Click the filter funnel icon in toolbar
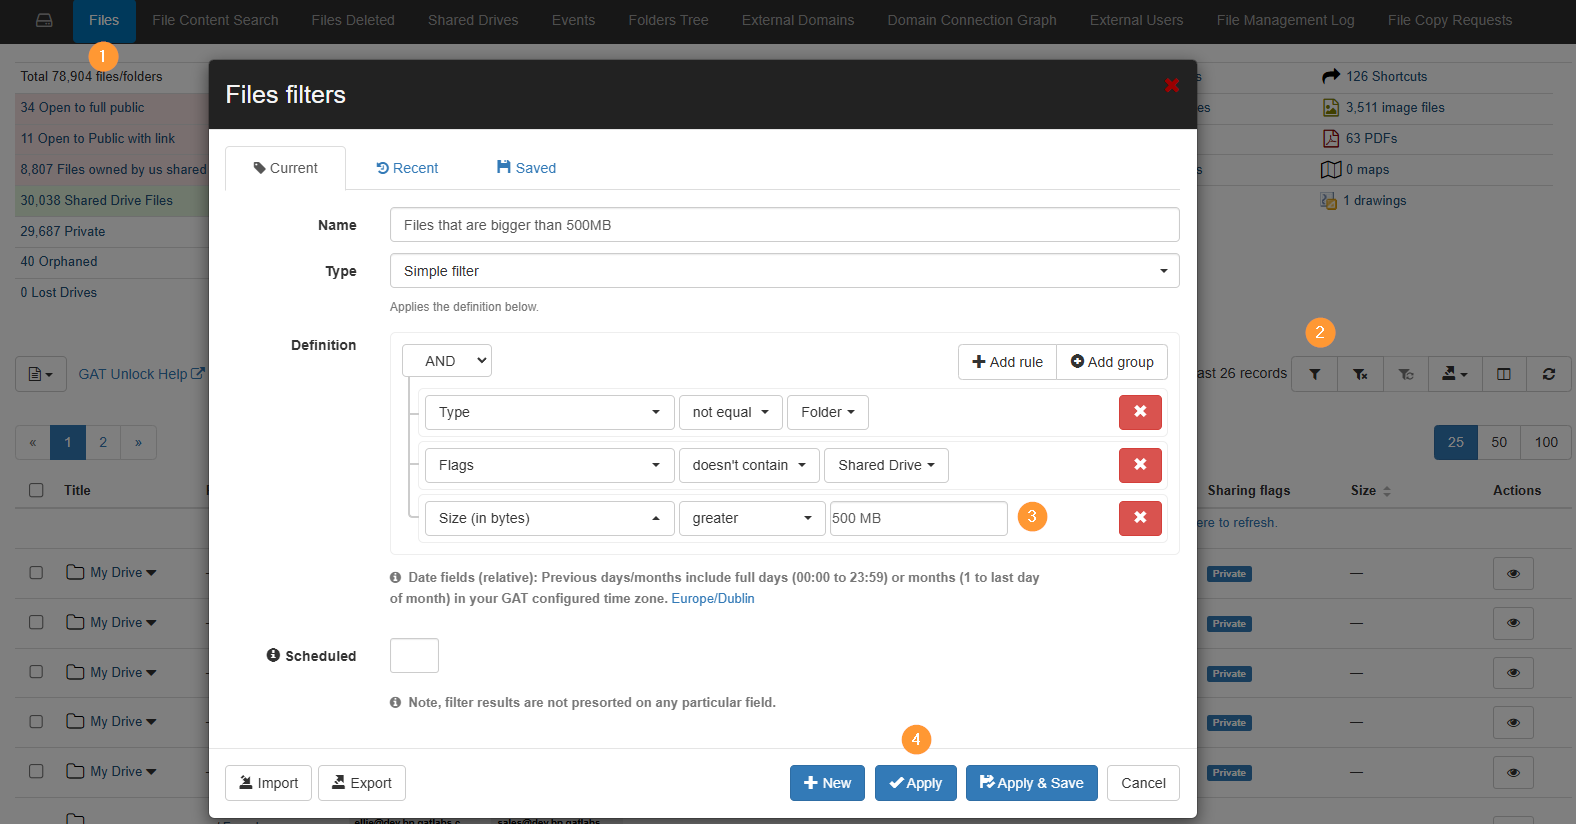The height and width of the screenshot is (824, 1576). pyautogui.click(x=1314, y=374)
